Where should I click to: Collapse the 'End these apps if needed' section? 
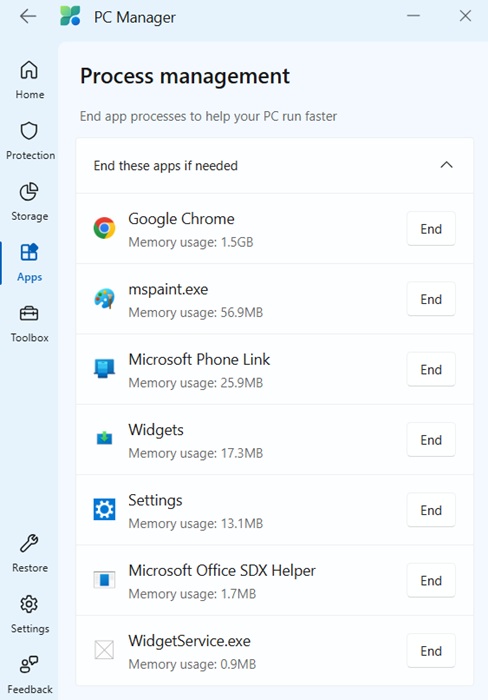(x=446, y=165)
